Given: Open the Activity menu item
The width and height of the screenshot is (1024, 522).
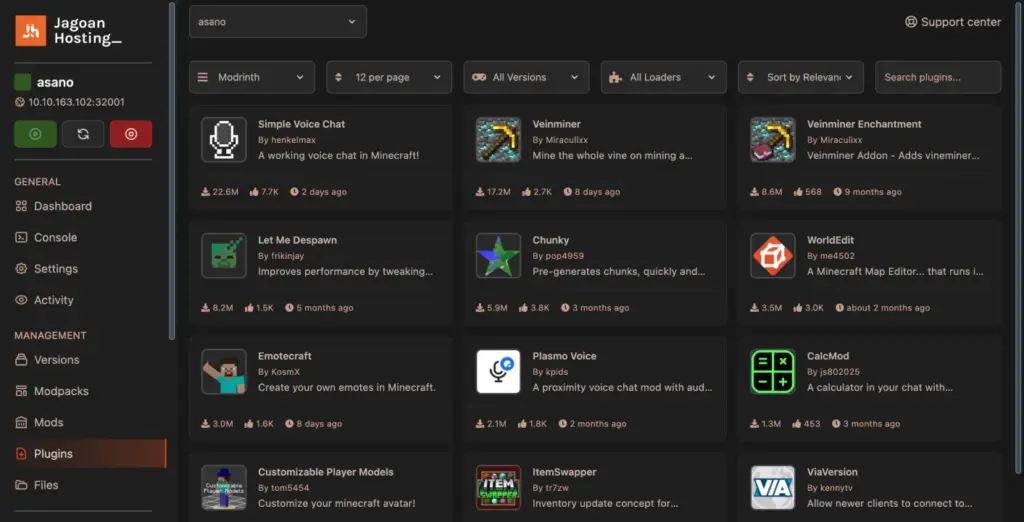Looking at the screenshot, I should (x=54, y=301).
